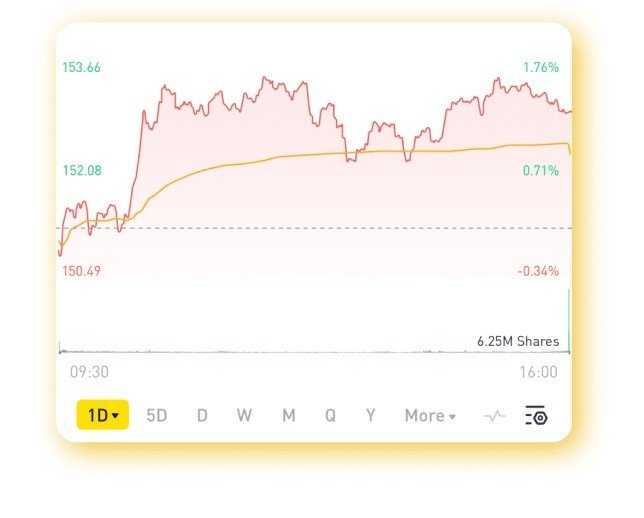The image size is (644, 518).
Task: Switch to the Y yearly timeframe
Action: 370,416
